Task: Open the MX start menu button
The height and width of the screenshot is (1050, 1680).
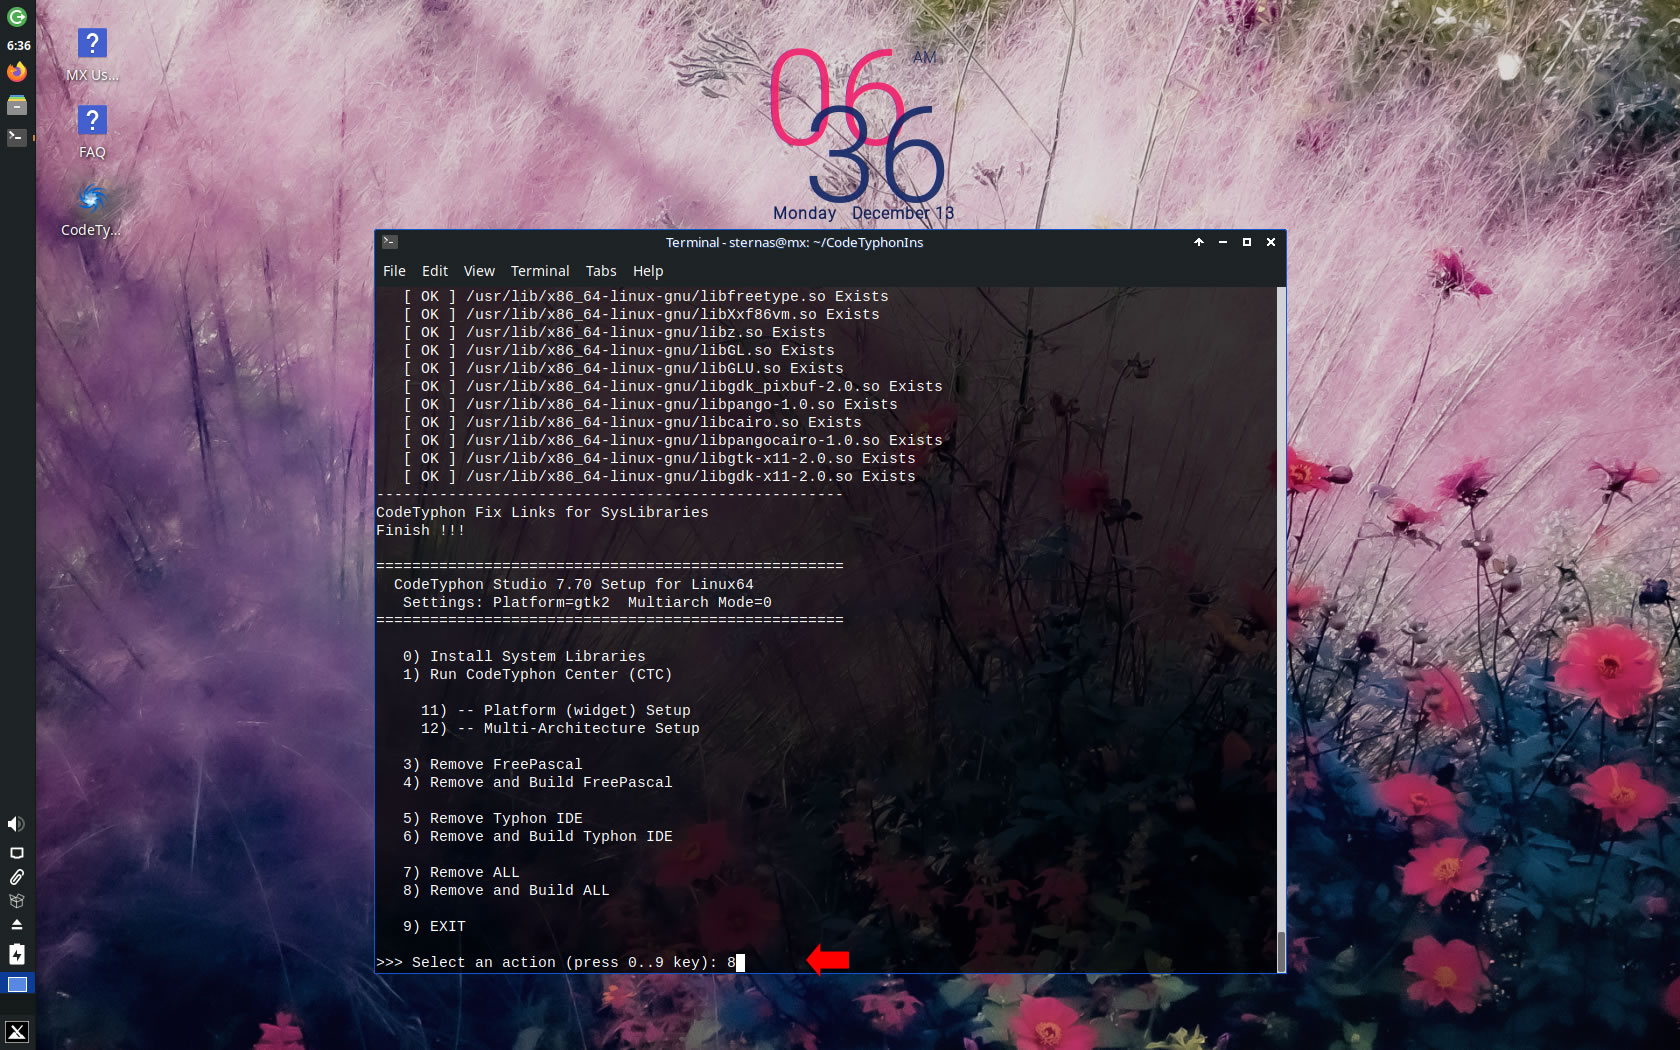Action: pyautogui.click(x=17, y=1032)
